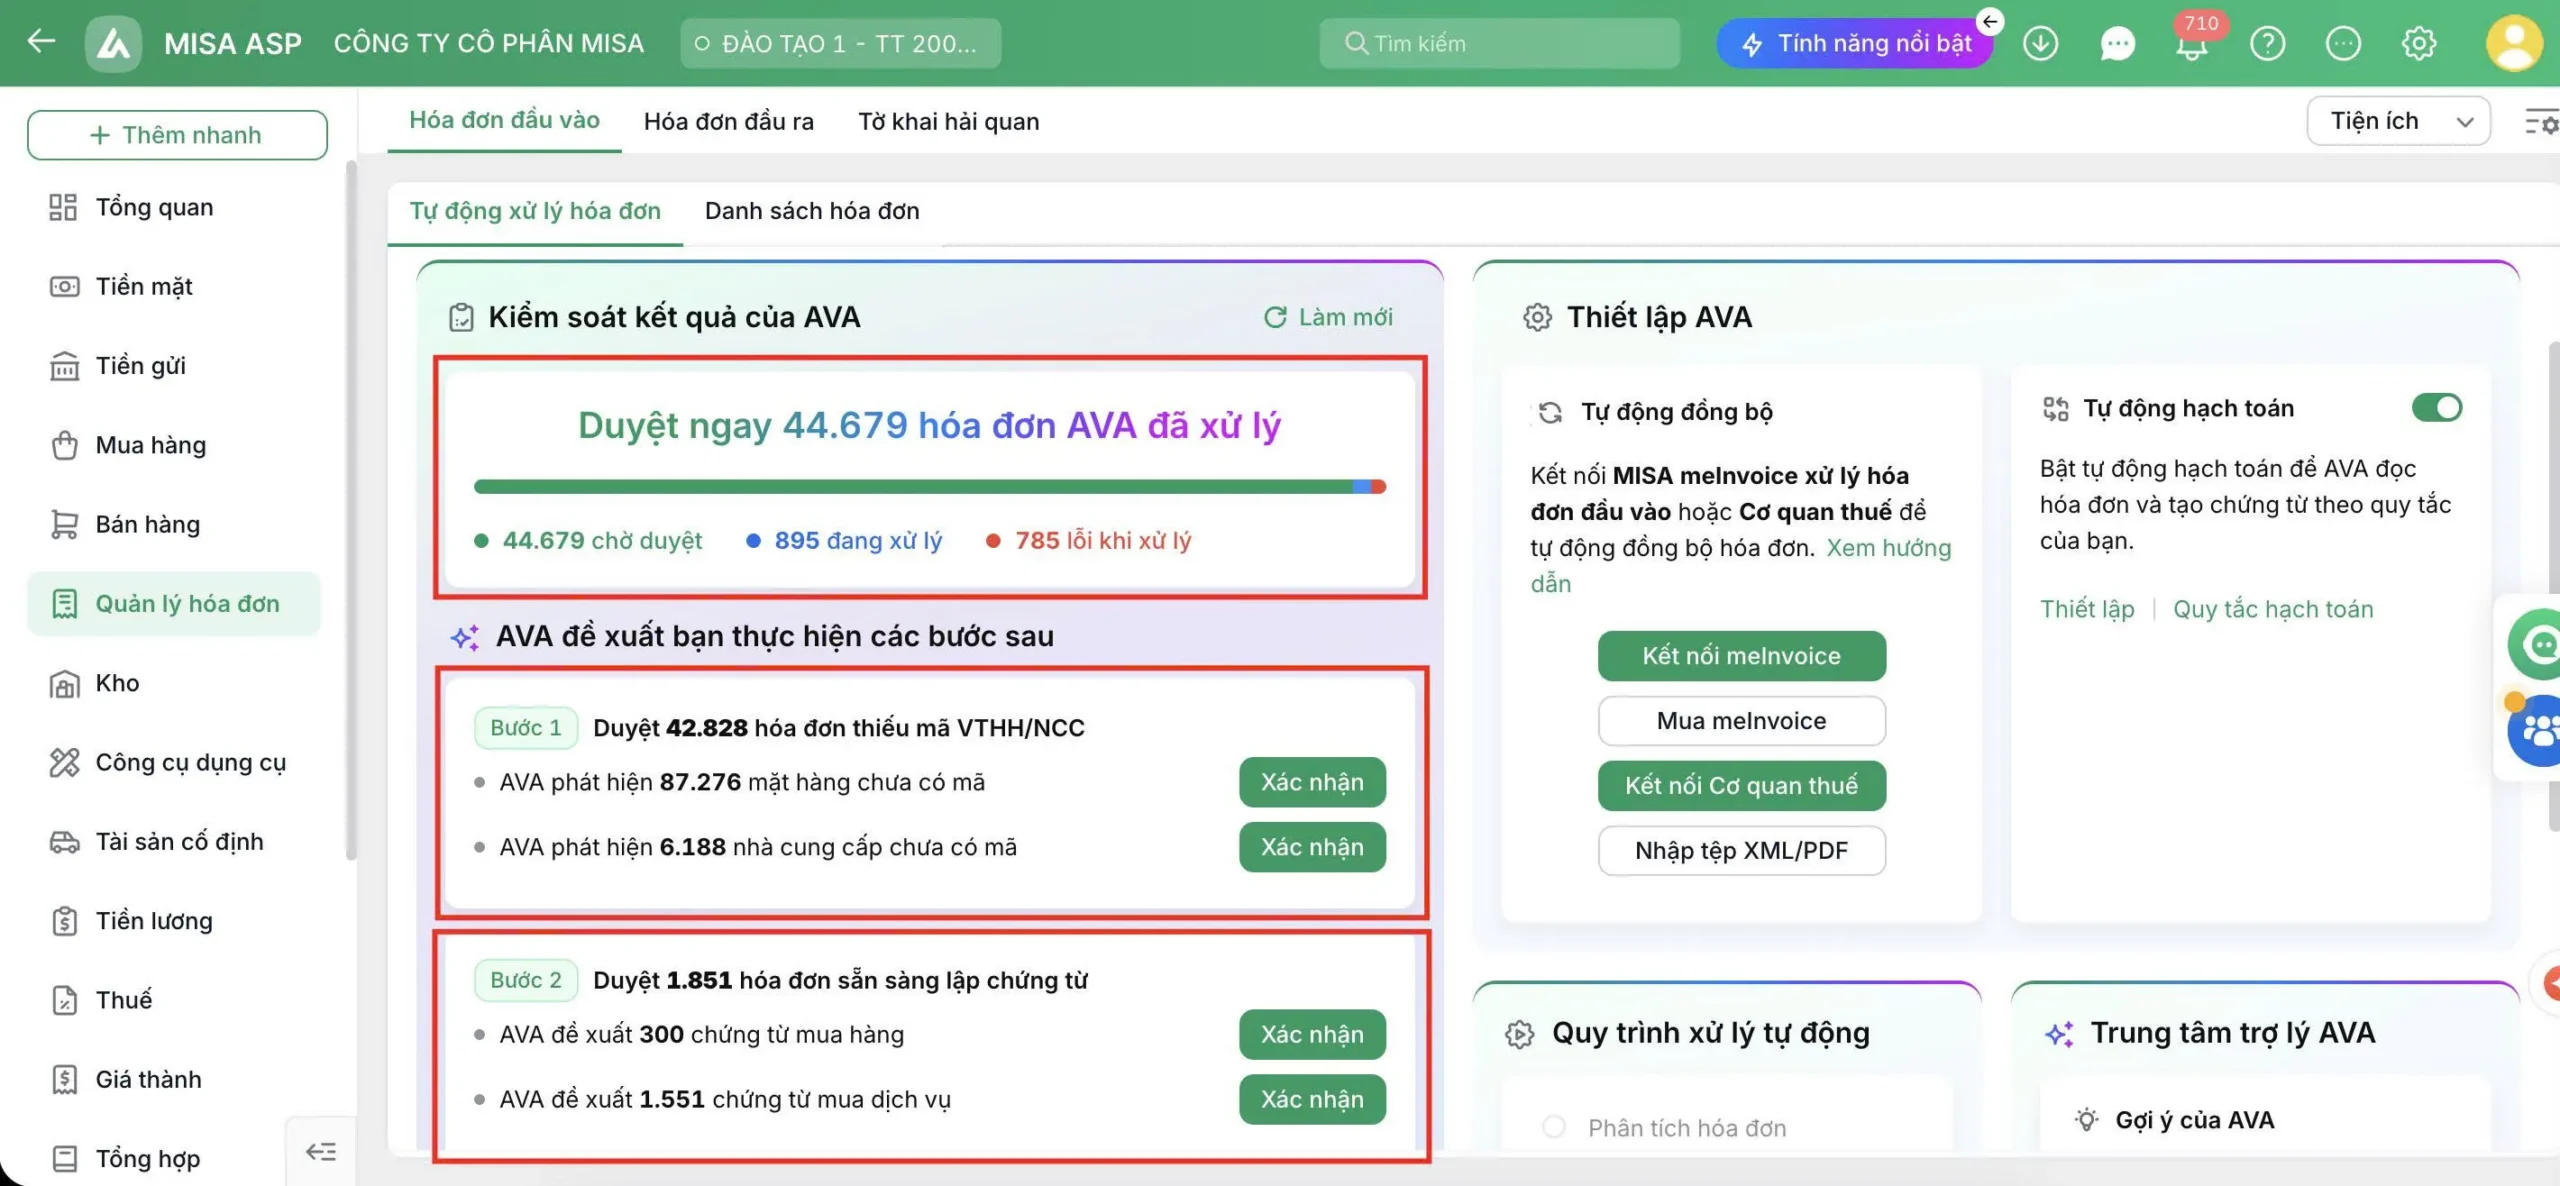Open Xem hướng dẫn link
The image size is (2560, 1186).
(x=1888, y=548)
